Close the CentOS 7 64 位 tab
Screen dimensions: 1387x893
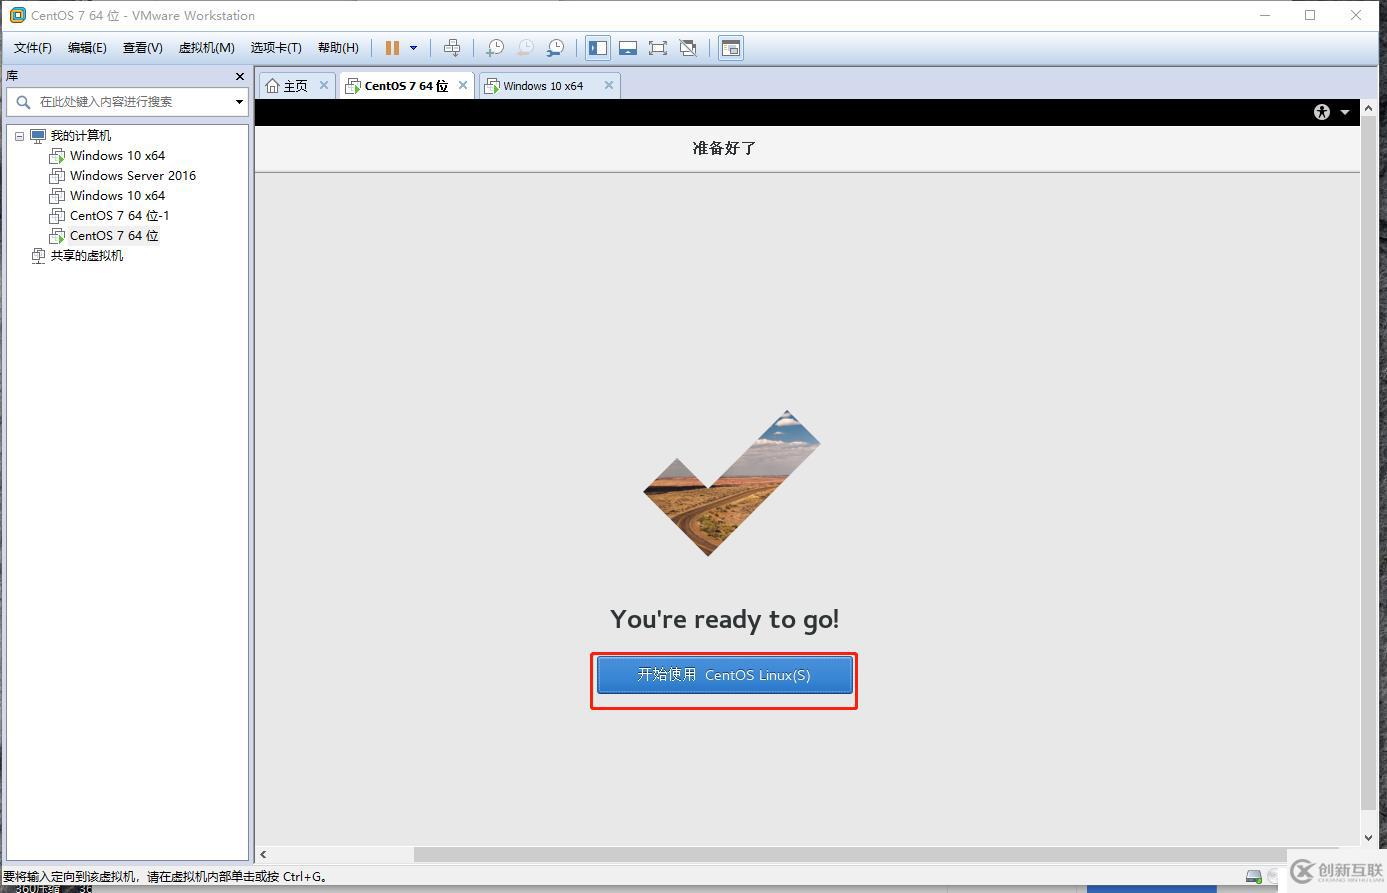tap(463, 85)
